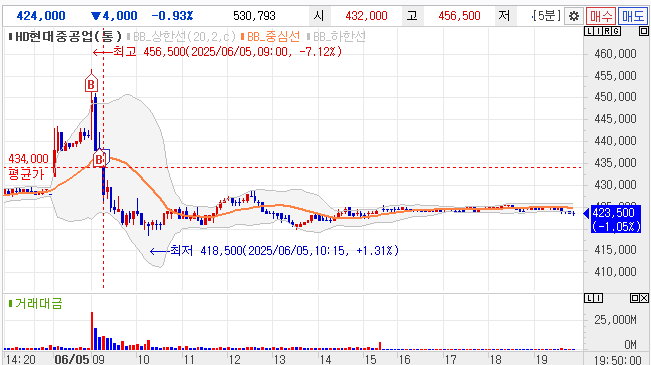Click the 25,000M volume axis label

(615, 320)
